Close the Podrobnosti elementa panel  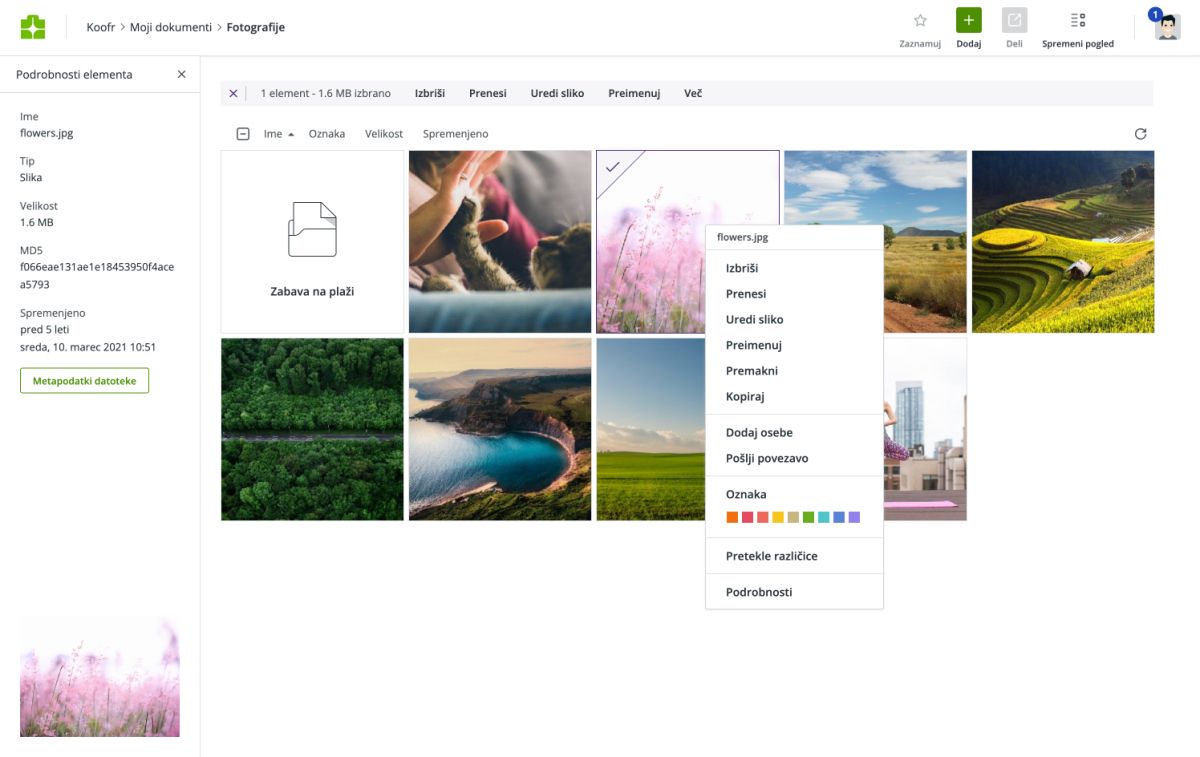click(x=181, y=74)
